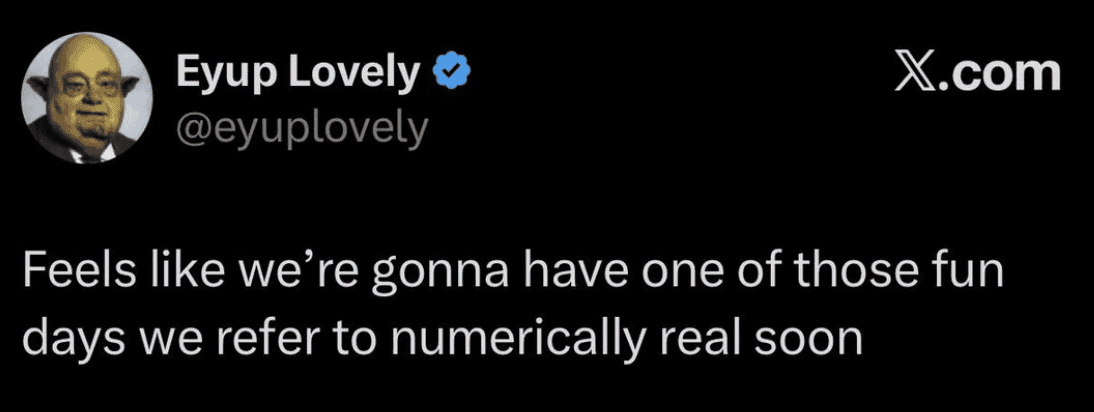Click Eyup Lovely's profile avatar
The height and width of the screenshot is (412, 1094).
(89, 96)
